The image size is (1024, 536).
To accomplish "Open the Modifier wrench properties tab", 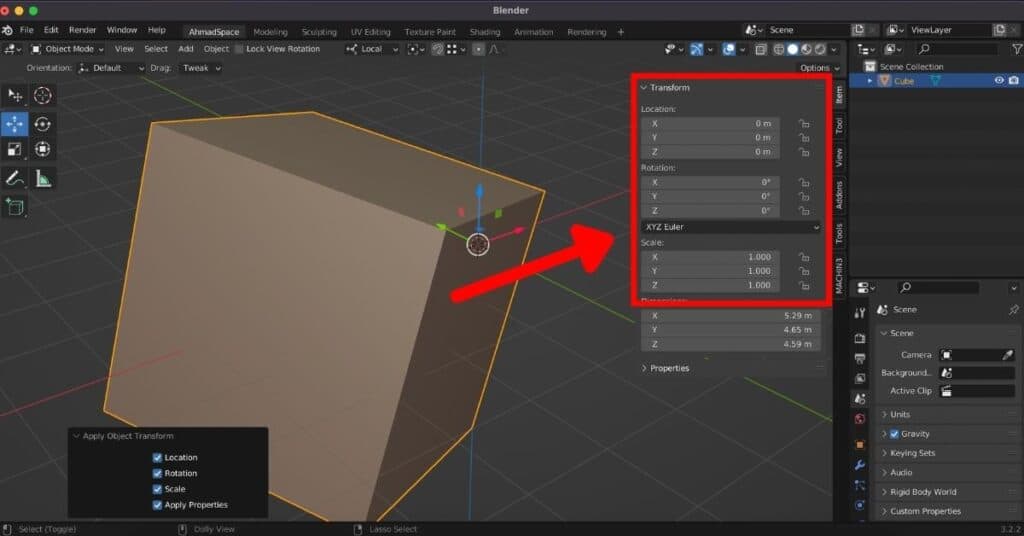I will pos(859,465).
